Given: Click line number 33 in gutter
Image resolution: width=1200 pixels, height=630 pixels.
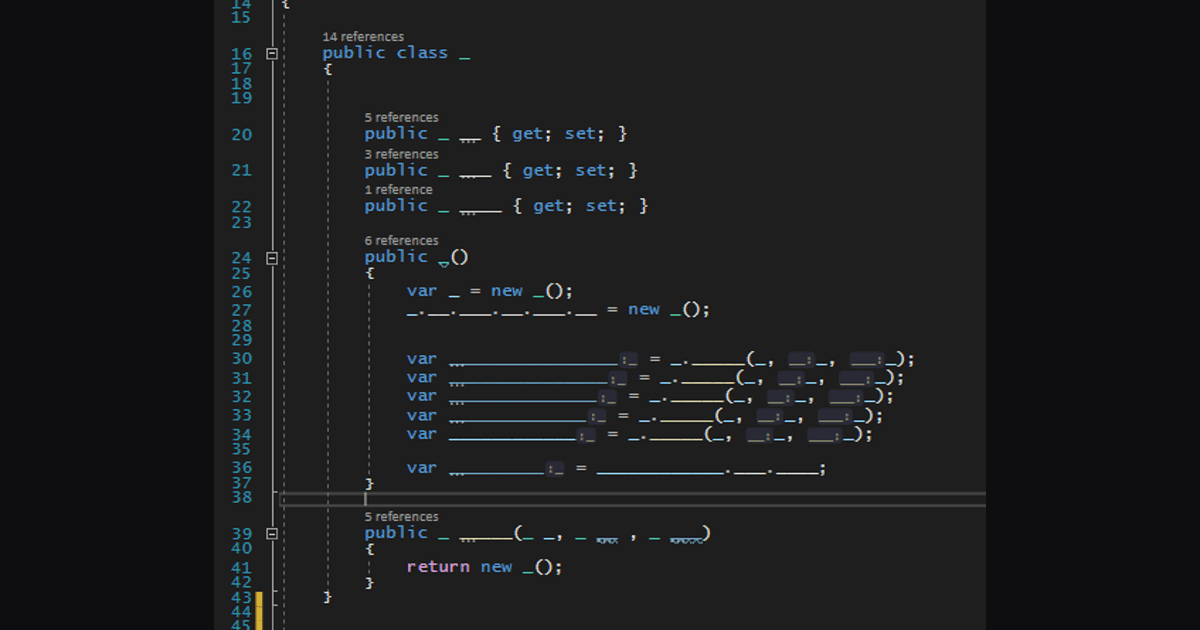Looking at the screenshot, I should pos(241,415).
